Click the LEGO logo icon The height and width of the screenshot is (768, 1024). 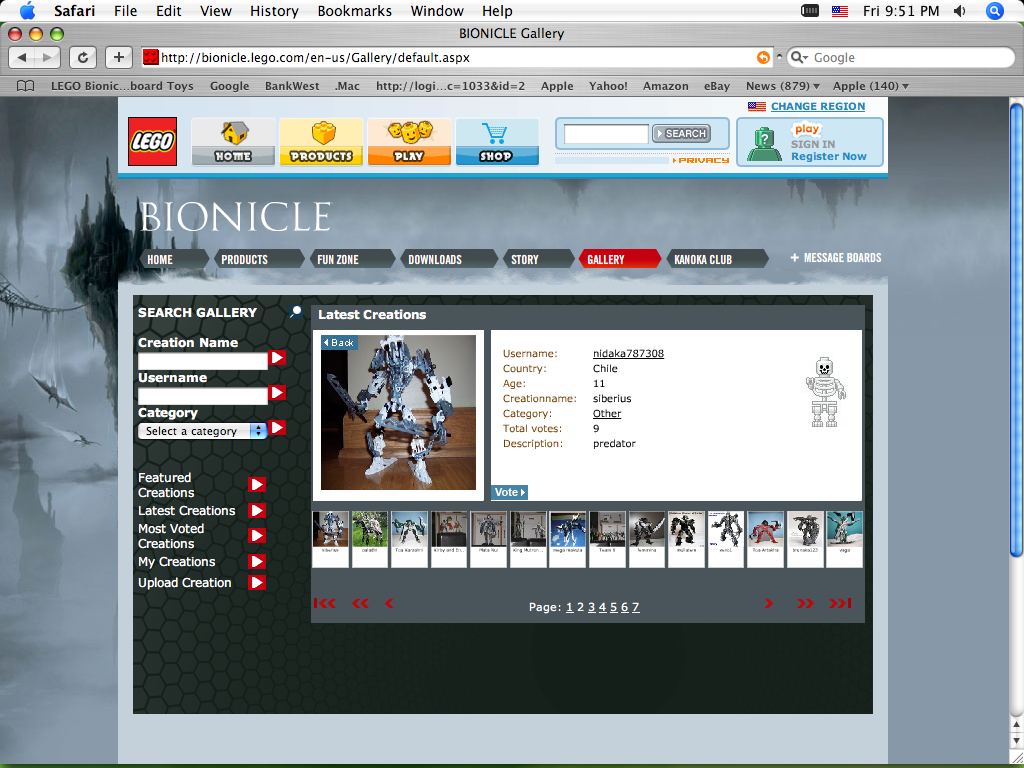tap(152, 142)
